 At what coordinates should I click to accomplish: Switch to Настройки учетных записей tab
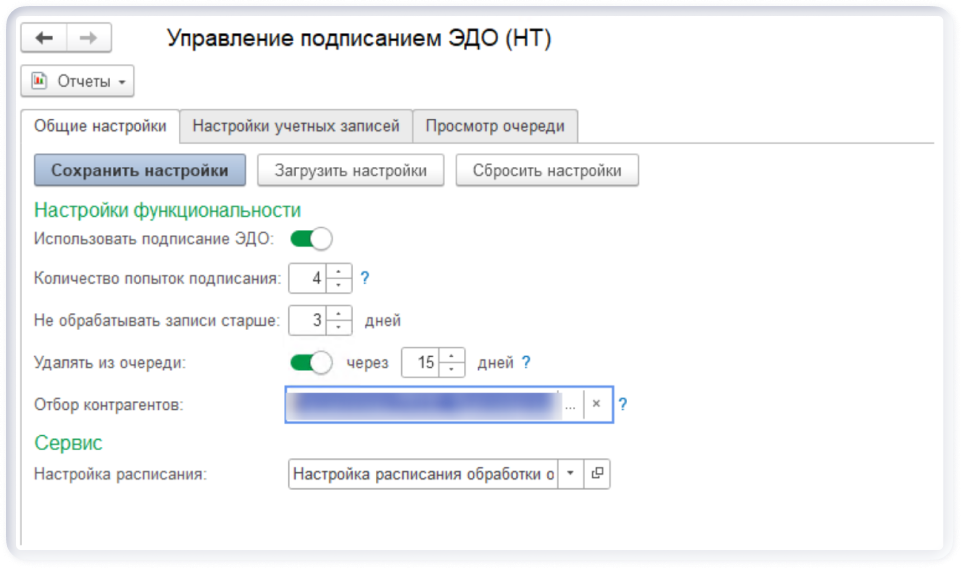(296, 126)
